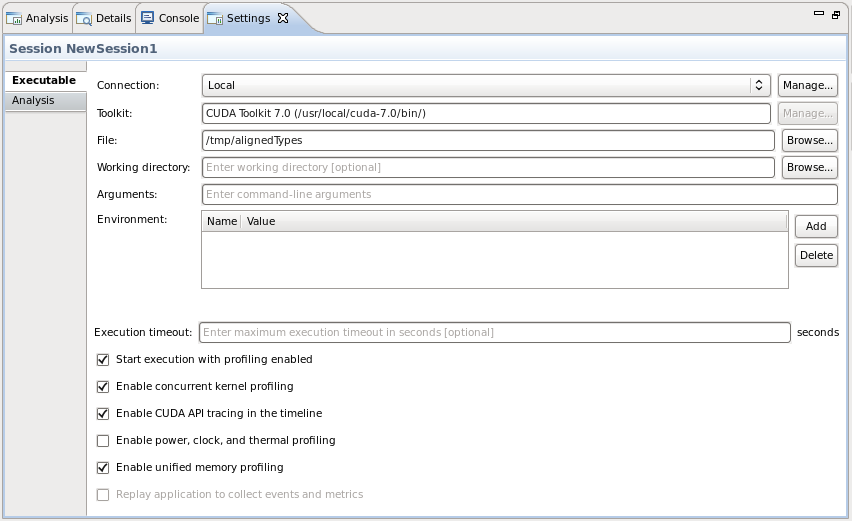
Task: Maximize the view panel
Action: [x=836, y=15]
